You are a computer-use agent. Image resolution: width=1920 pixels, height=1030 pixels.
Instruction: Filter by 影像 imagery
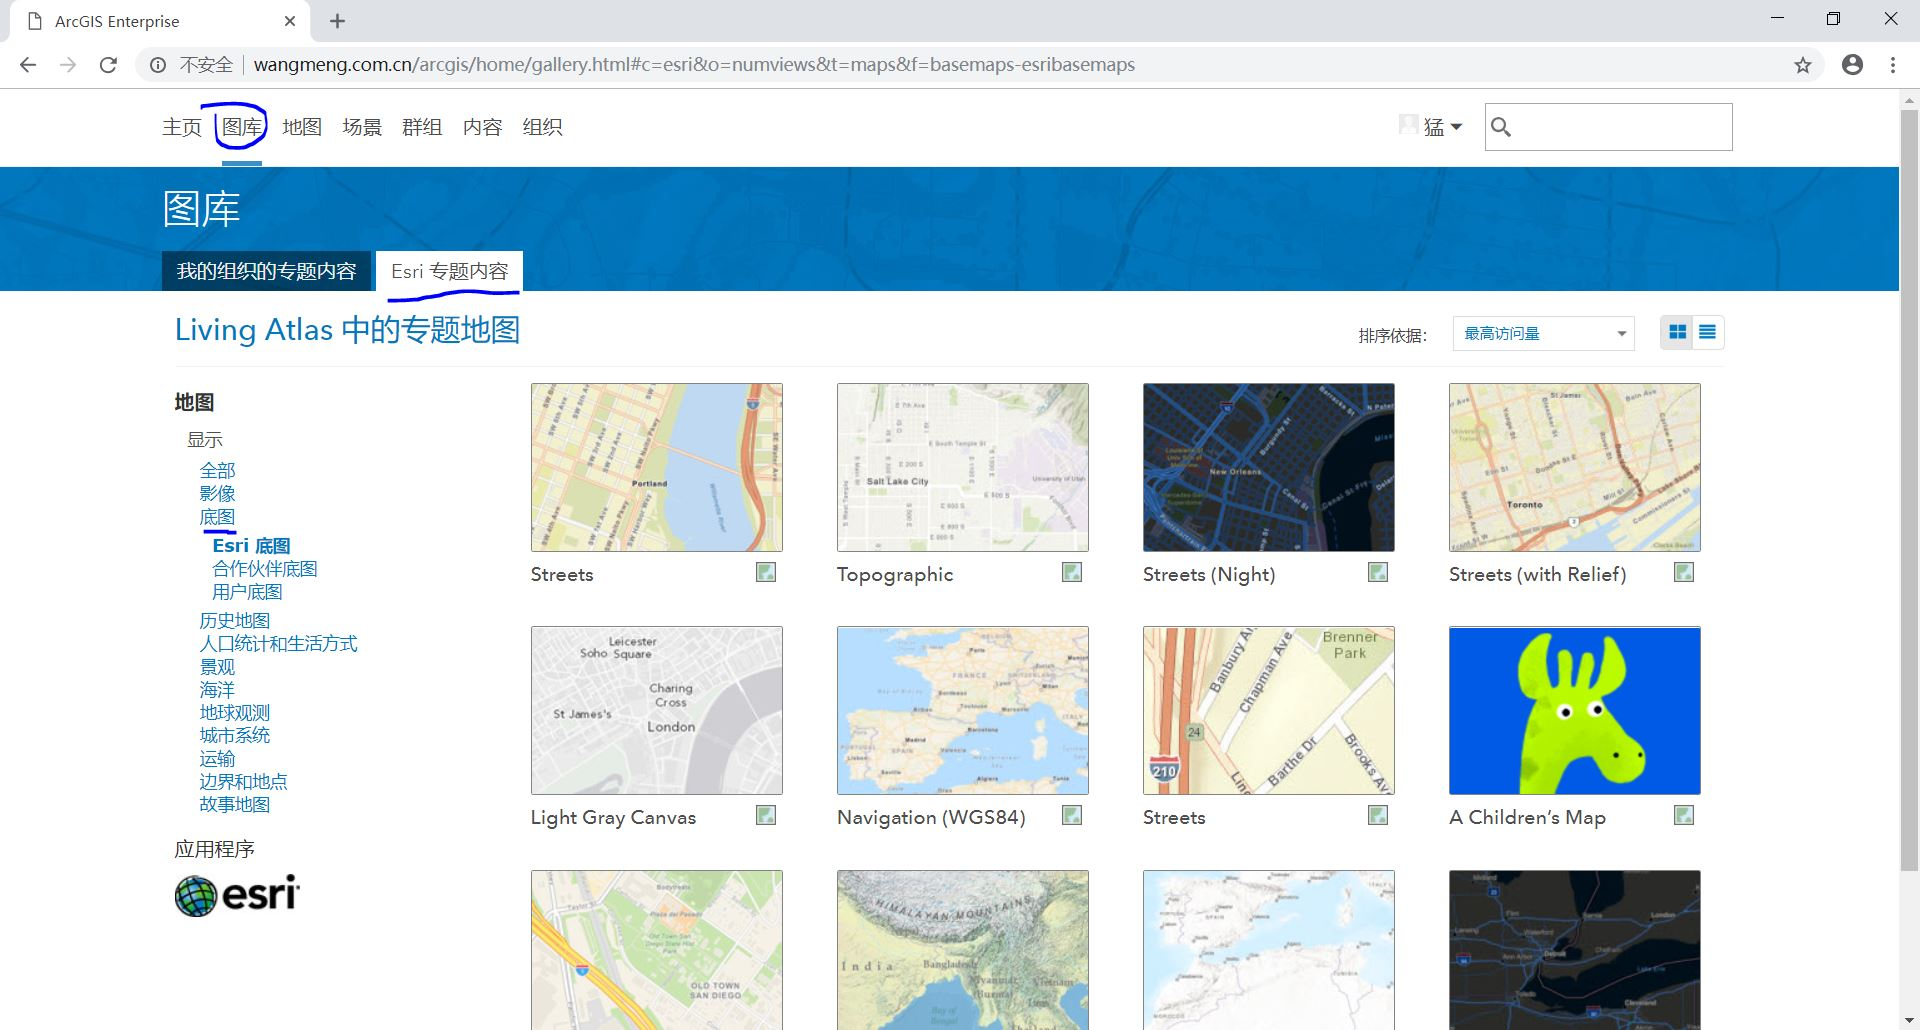pos(217,493)
